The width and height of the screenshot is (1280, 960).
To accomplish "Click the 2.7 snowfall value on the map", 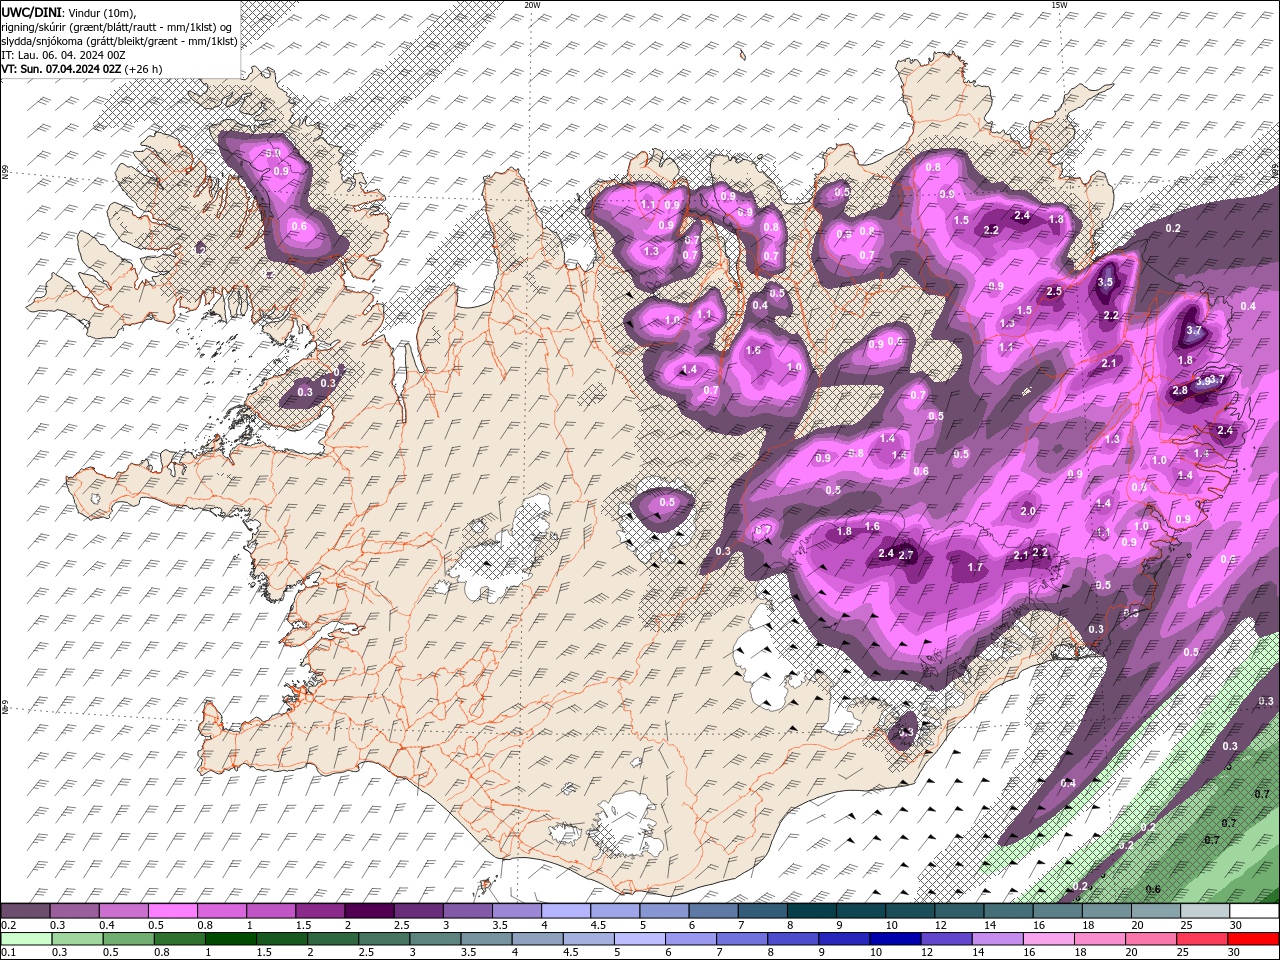I will point(907,554).
